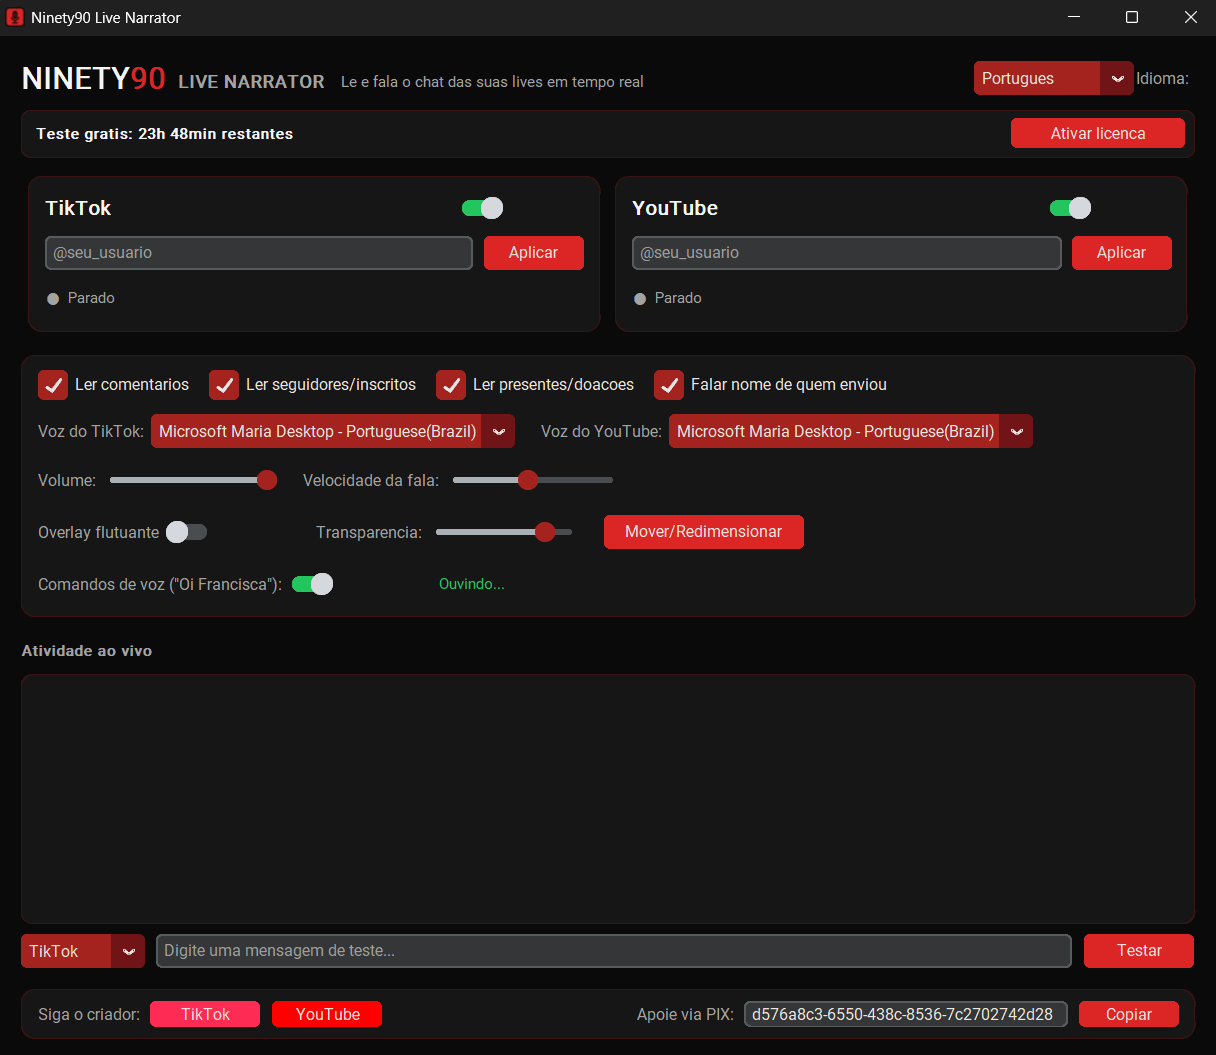The width and height of the screenshot is (1216, 1055).
Task: Adjust the Velocidade da fala slider handle
Action: click(x=528, y=480)
